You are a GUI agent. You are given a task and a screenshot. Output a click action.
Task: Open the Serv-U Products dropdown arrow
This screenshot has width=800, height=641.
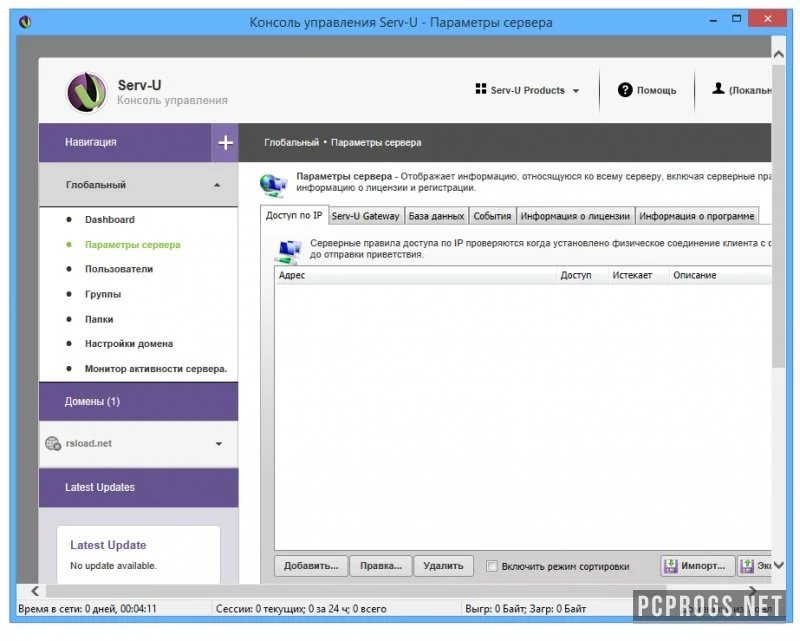click(576, 91)
